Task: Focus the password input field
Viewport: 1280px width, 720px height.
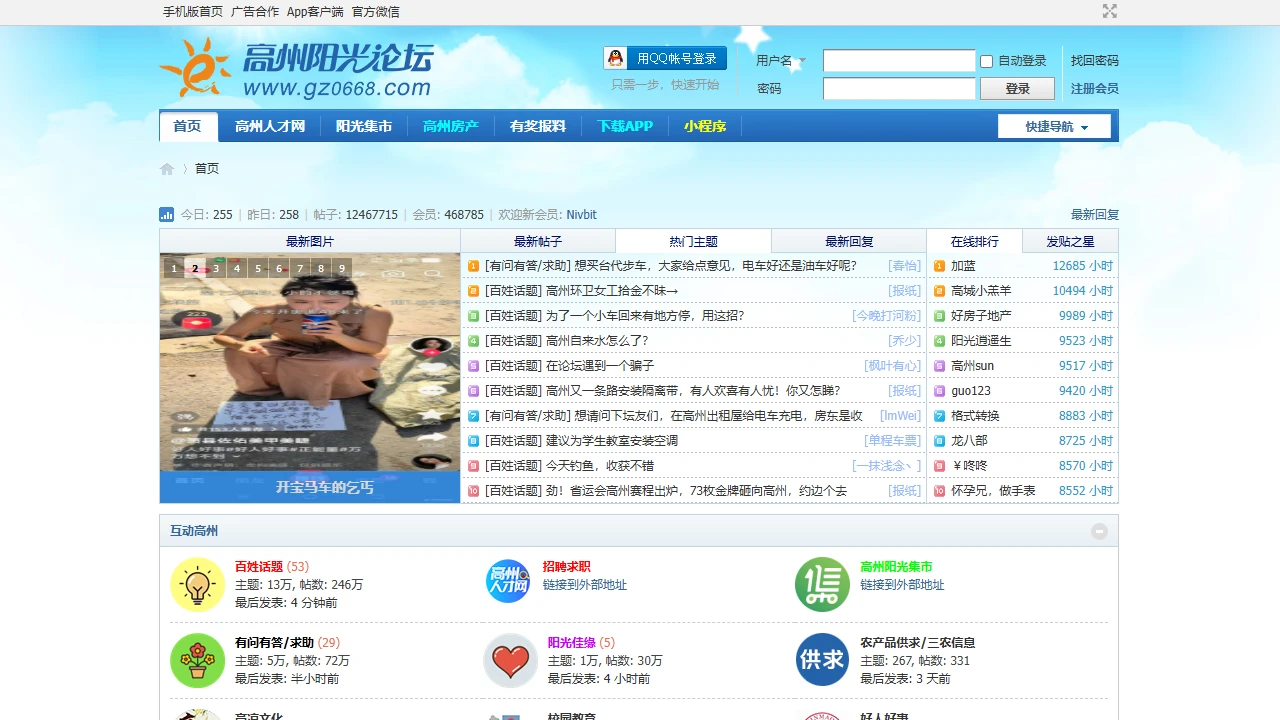Action: pyautogui.click(x=899, y=88)
